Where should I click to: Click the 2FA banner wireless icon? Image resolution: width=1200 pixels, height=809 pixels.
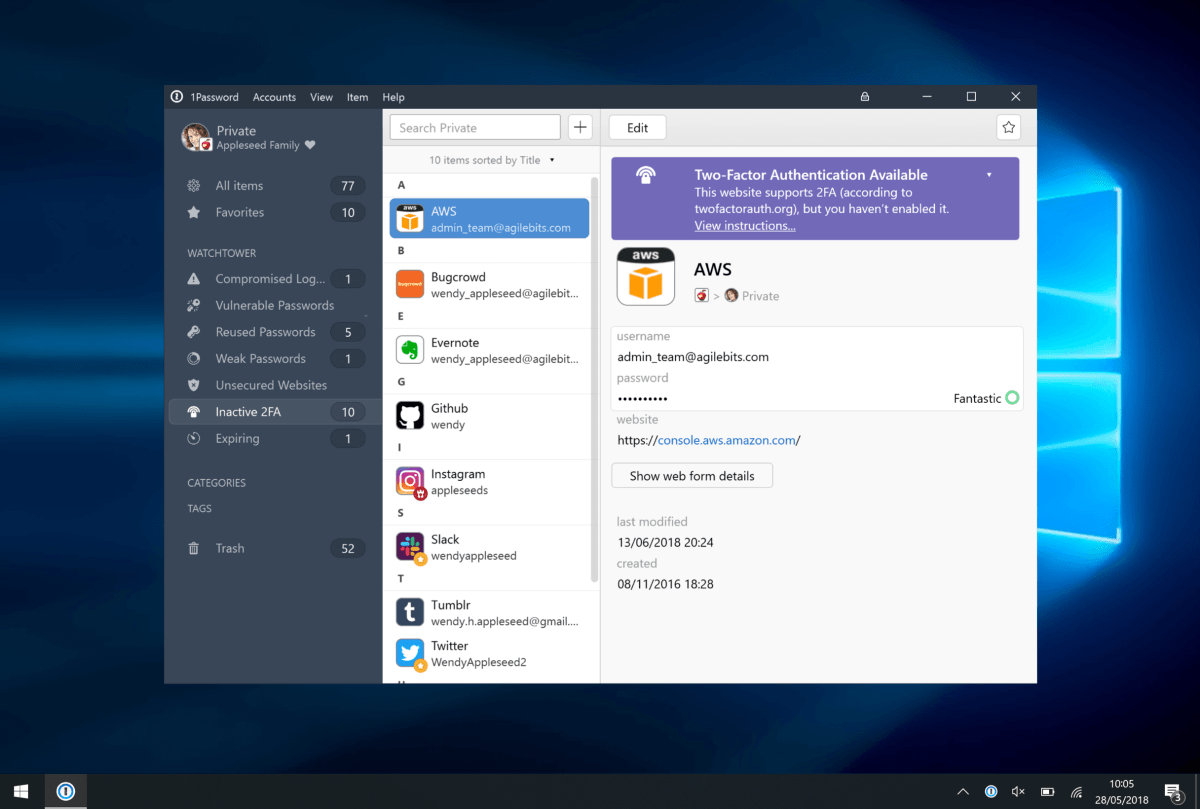coord(646,176)
